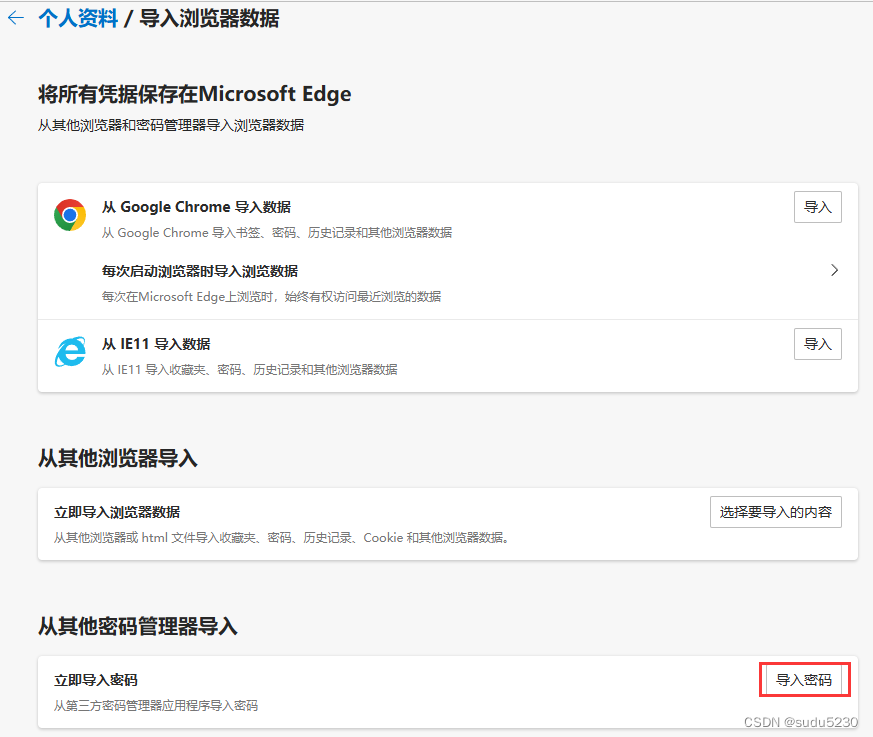Go back using the left arrow icon
The image size is (873, 737).
click(x=16, y=18)
